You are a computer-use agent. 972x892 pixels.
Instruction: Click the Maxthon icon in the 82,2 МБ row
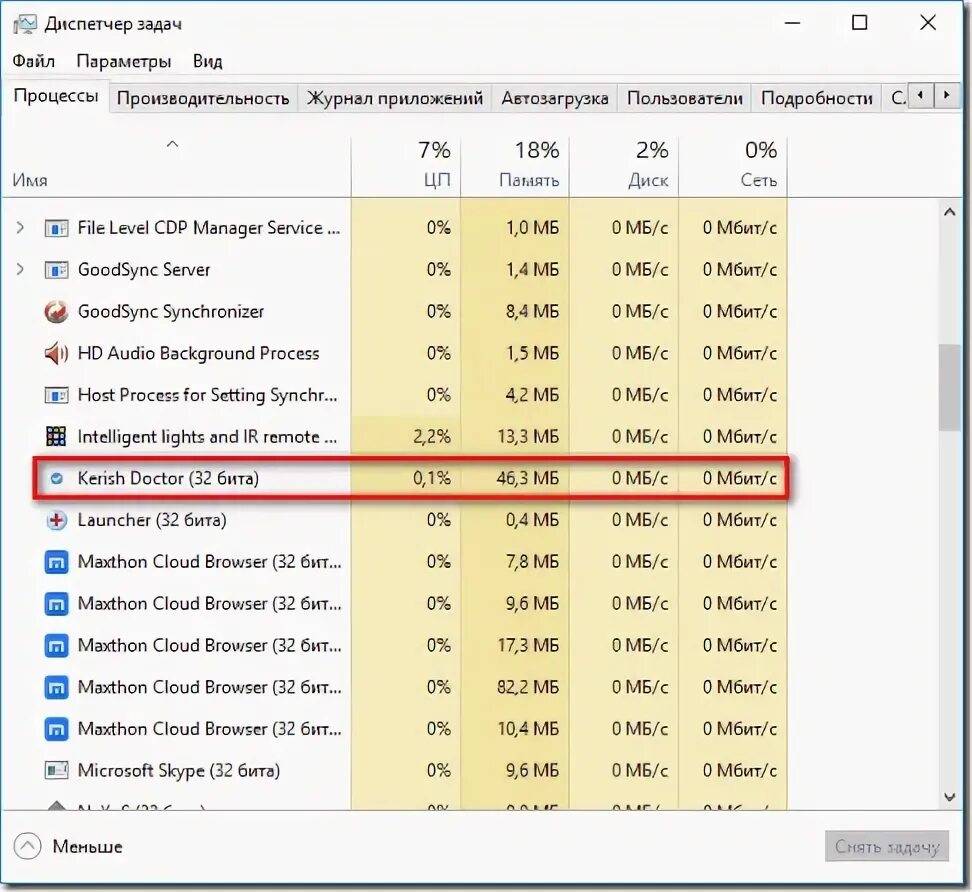coord(56,687)
